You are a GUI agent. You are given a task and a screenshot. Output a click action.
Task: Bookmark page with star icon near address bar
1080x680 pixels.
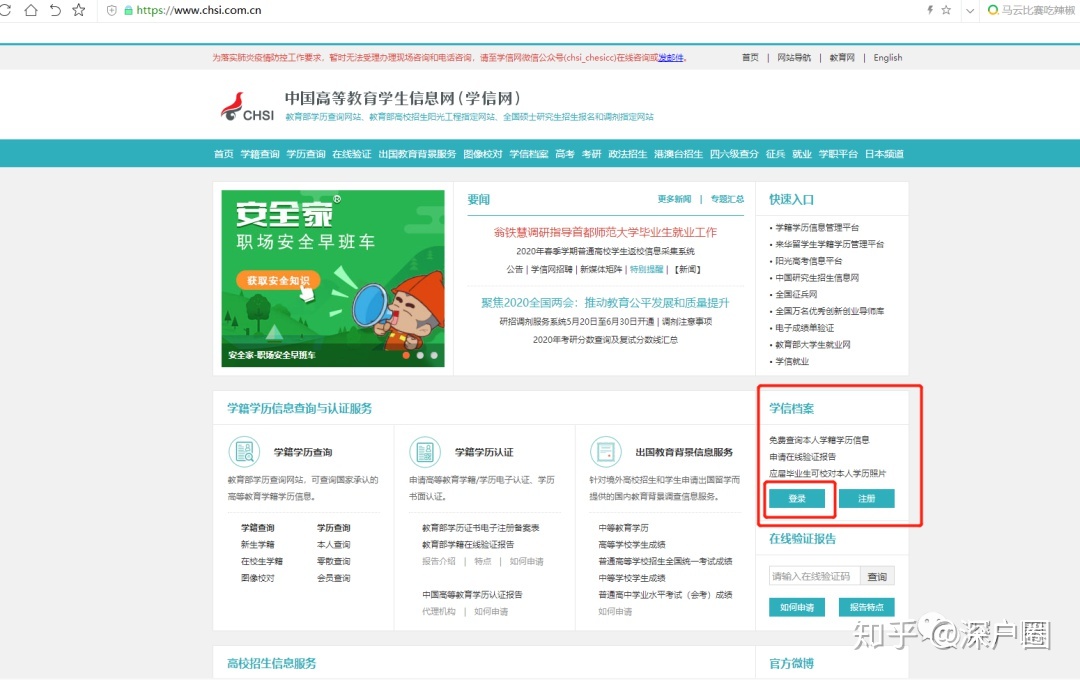pyautogui.click(x=79, y=10)
